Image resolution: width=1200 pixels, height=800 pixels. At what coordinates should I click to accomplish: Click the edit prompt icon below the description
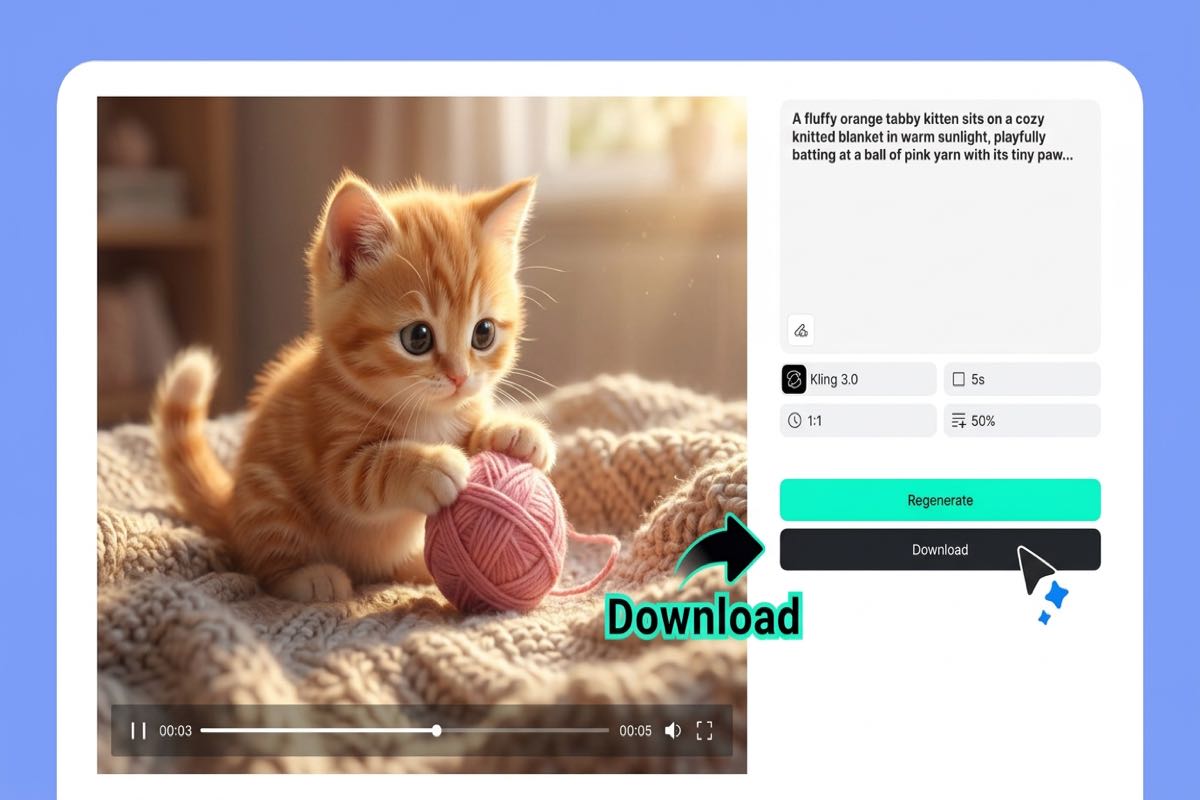pyautogui.click(x=800, y=330)
